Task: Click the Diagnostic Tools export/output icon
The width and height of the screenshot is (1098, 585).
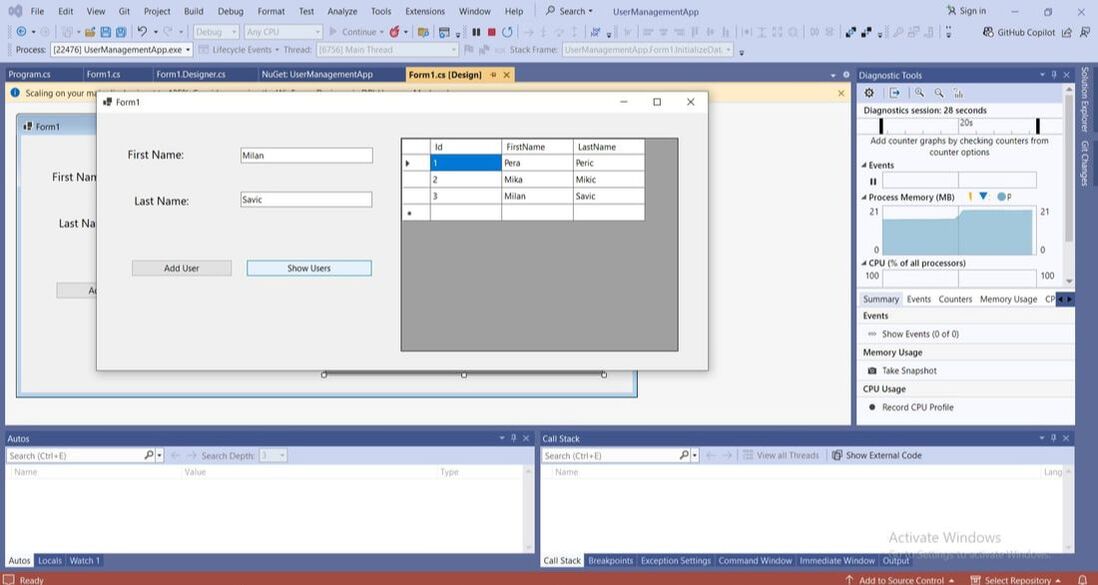Action: tap(895, 92)
